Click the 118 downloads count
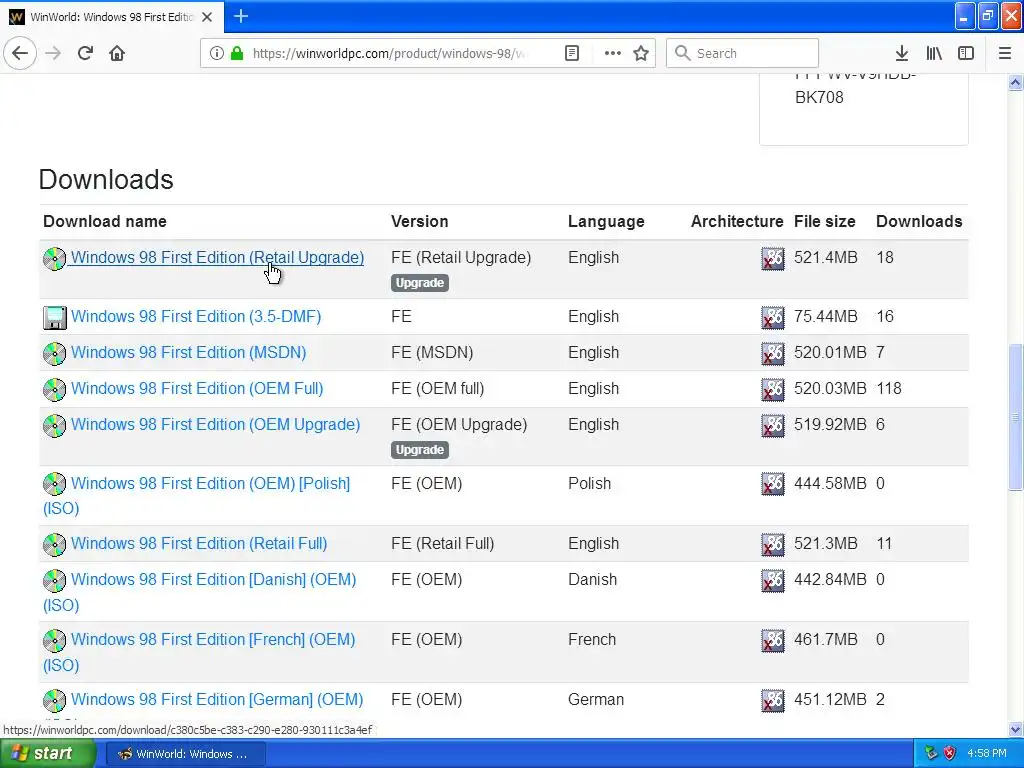Image resolution: width=1024 pixels, height=768 pixels. pos(889,389)
